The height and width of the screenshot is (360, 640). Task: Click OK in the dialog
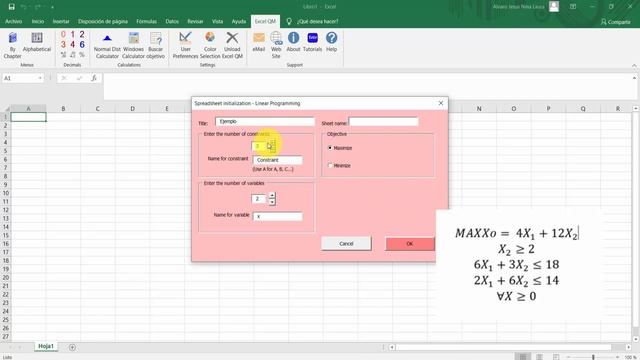[410, 243]
